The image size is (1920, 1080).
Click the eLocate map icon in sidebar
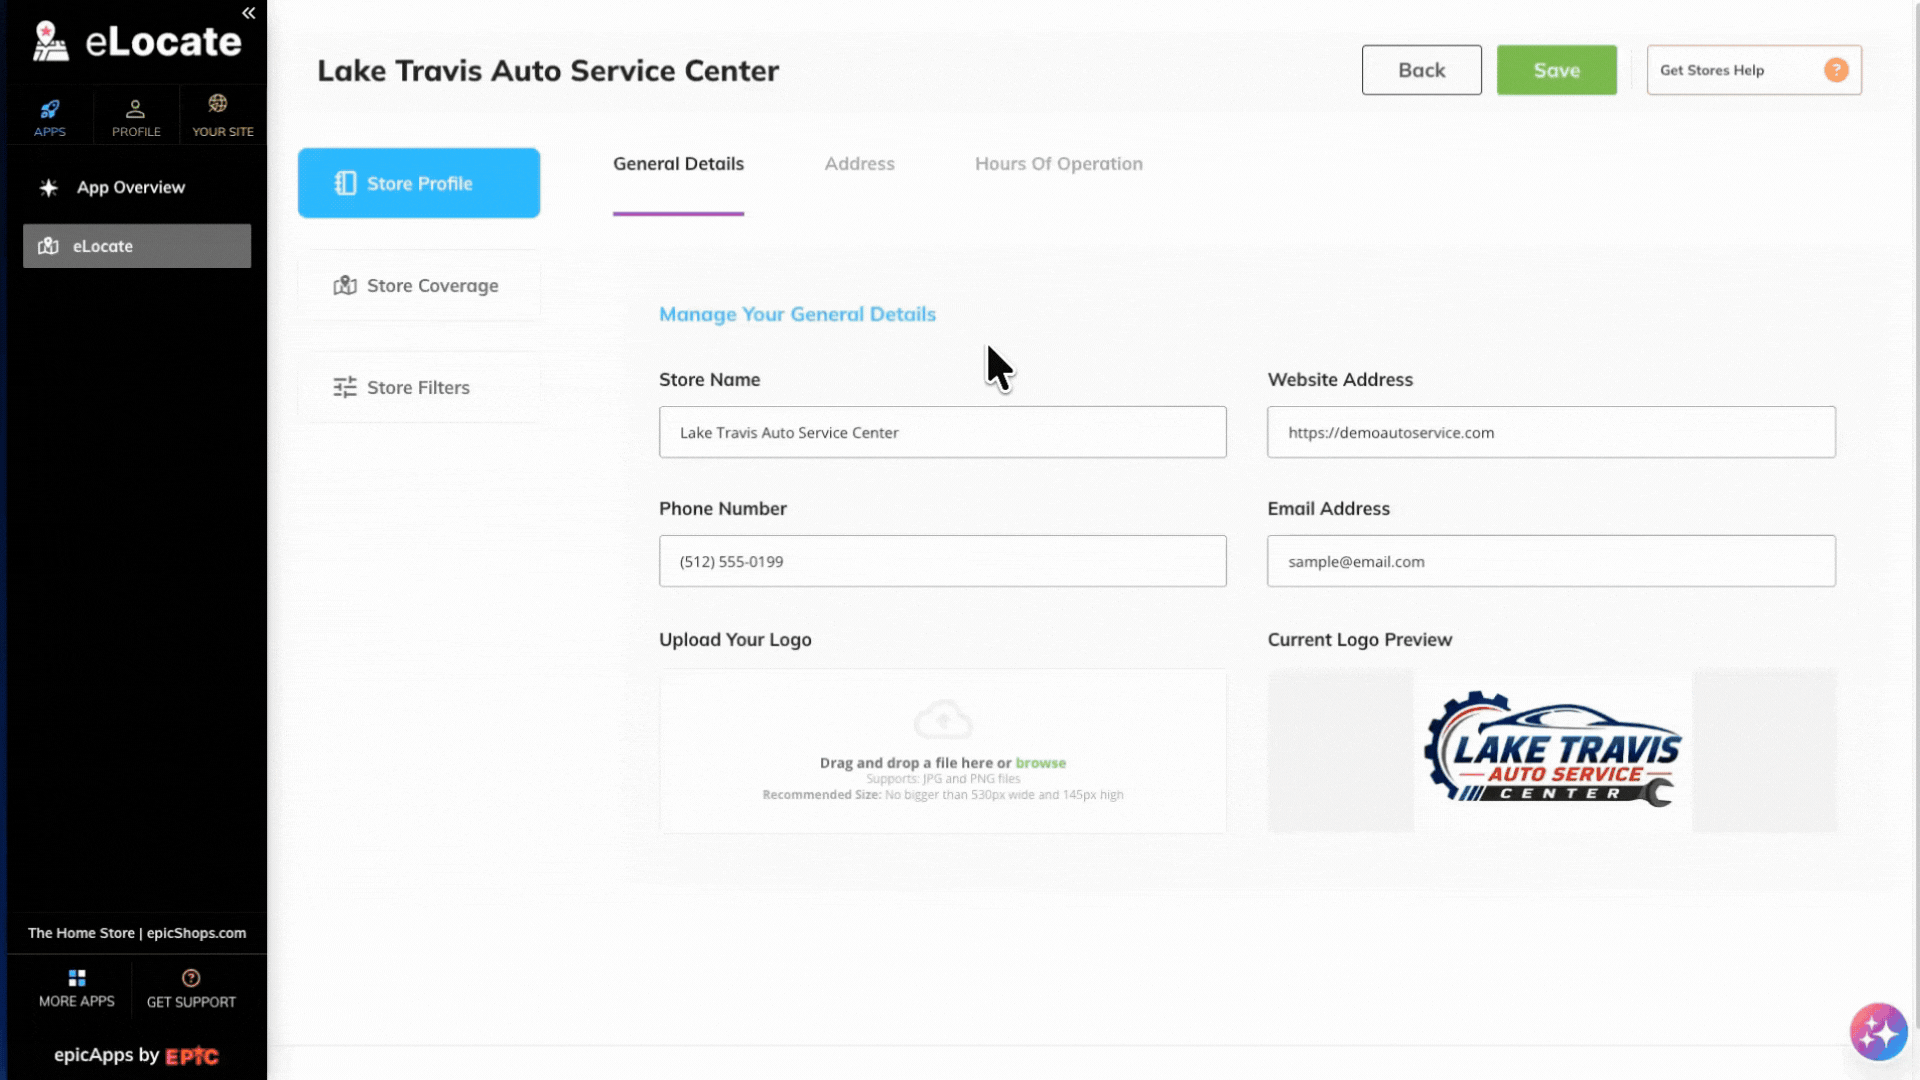tap(48, 246)
